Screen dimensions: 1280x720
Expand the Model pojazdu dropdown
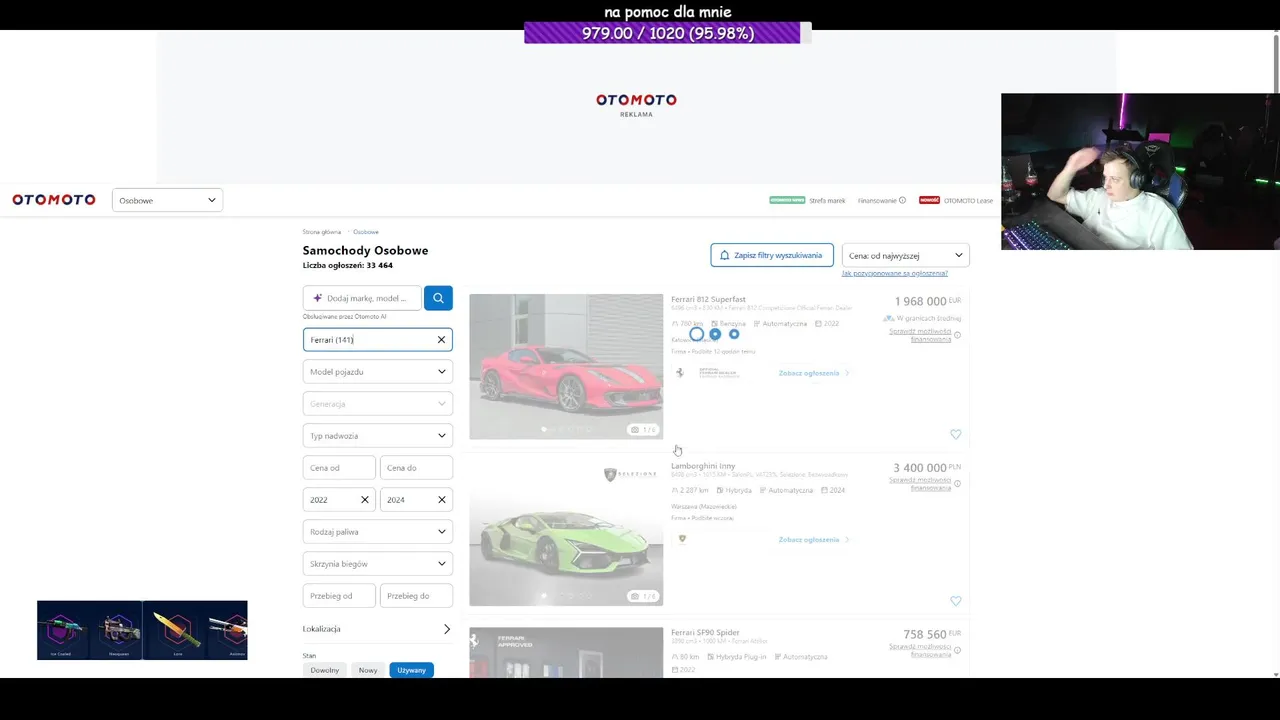(378, 372)
